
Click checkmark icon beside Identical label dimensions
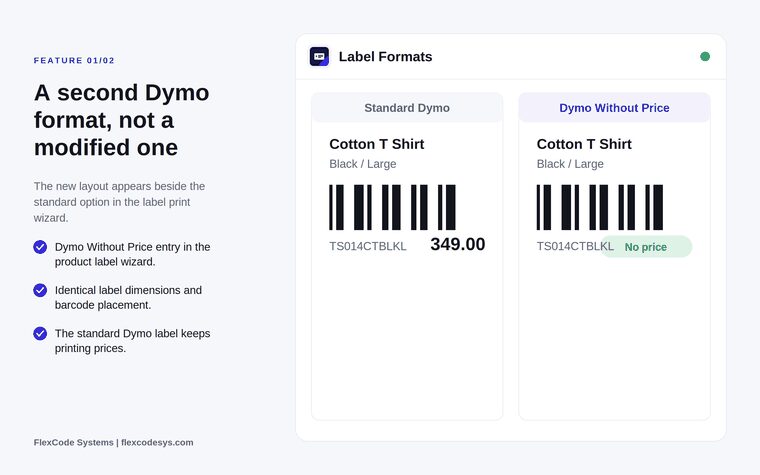point(40,290)
